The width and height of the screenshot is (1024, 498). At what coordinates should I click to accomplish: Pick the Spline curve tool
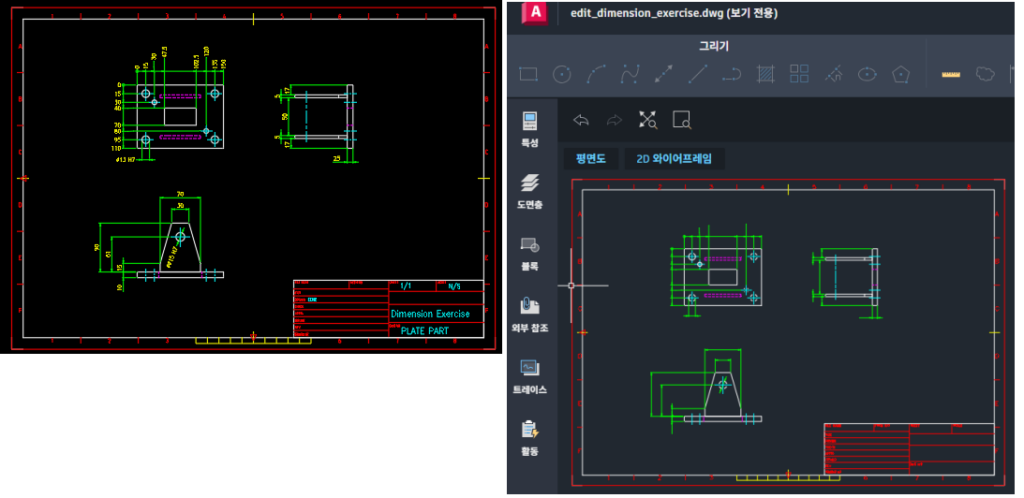pyautogui.click(x=629, y=74)
